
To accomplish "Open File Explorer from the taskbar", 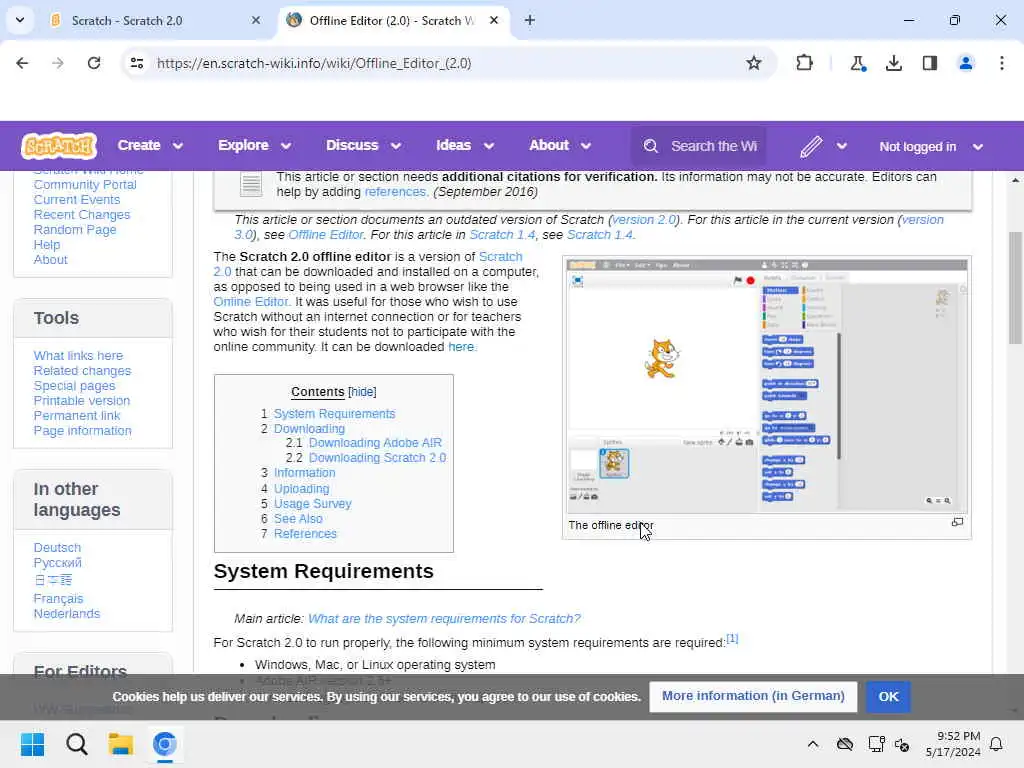I will click(121, 744).
